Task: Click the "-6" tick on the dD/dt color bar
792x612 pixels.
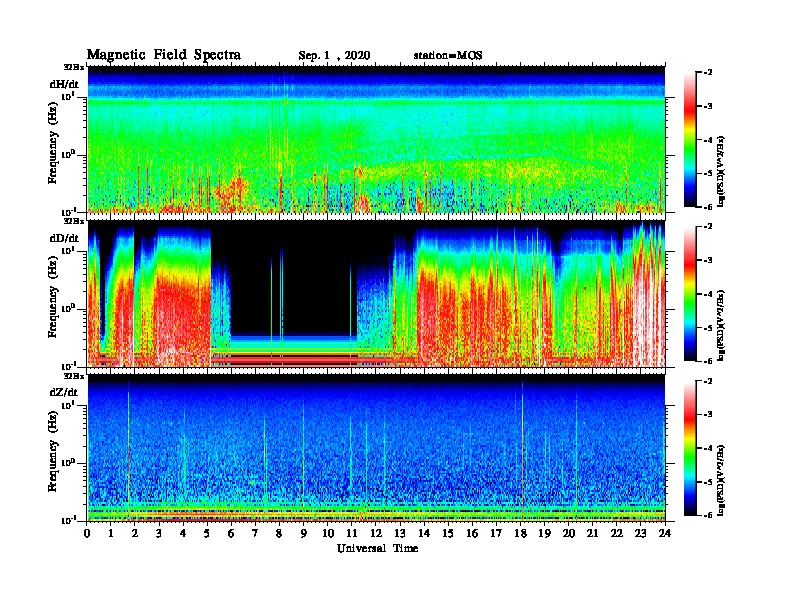Action: [708, 360]
